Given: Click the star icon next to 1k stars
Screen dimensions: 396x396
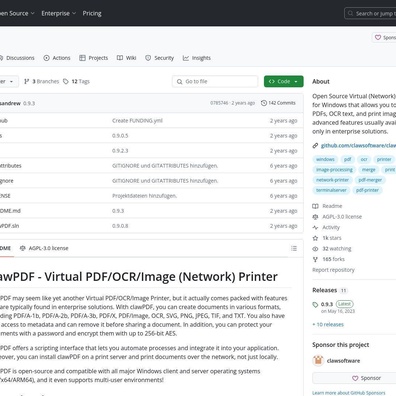Looking at the screenshot, I should click(315, 238).
